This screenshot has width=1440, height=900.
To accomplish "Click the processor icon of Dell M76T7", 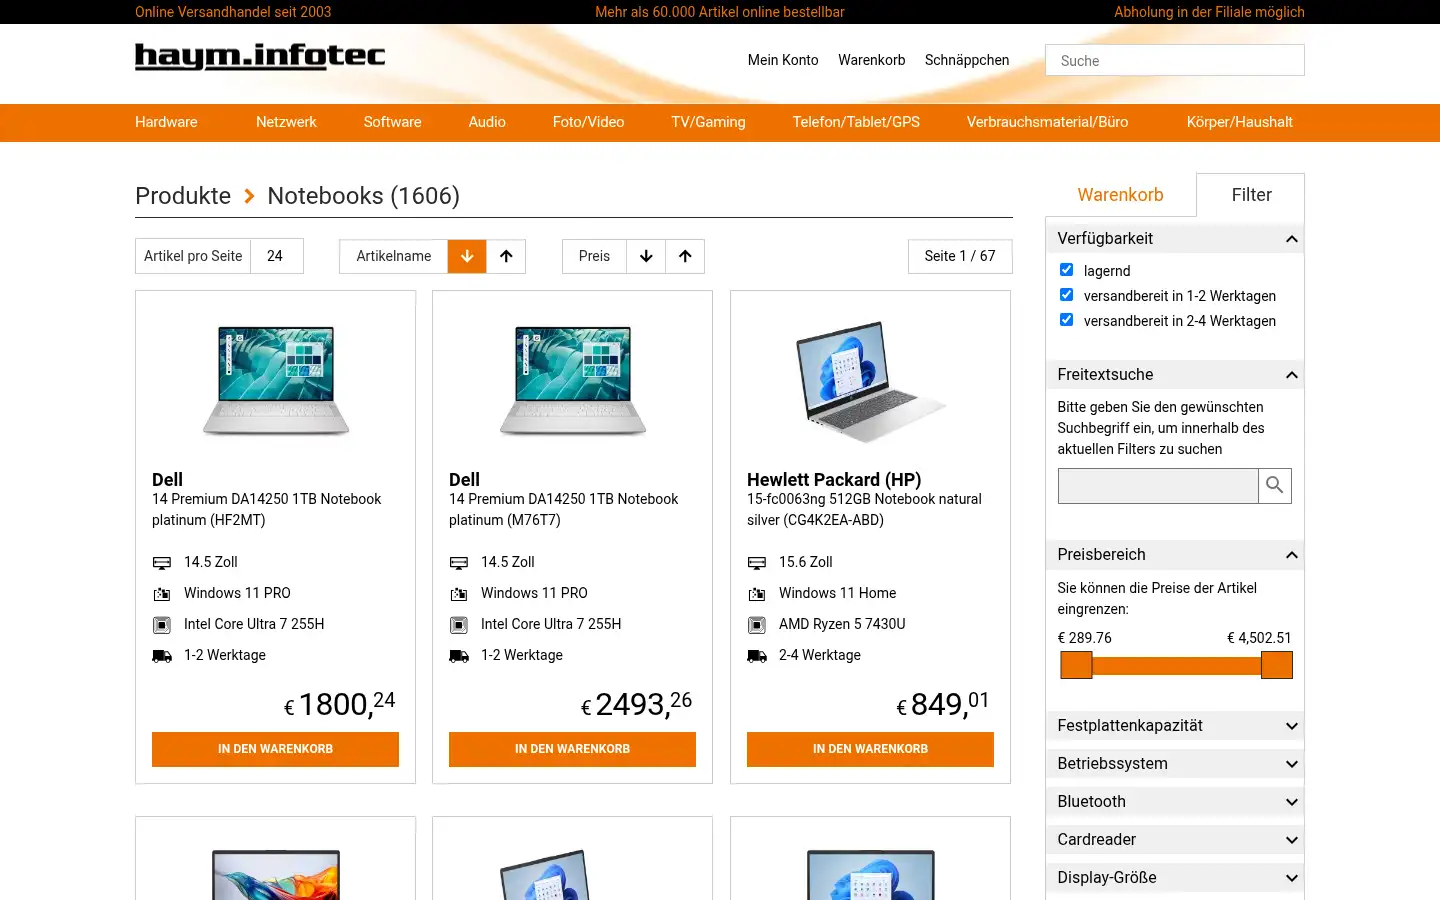I will 459,625.
